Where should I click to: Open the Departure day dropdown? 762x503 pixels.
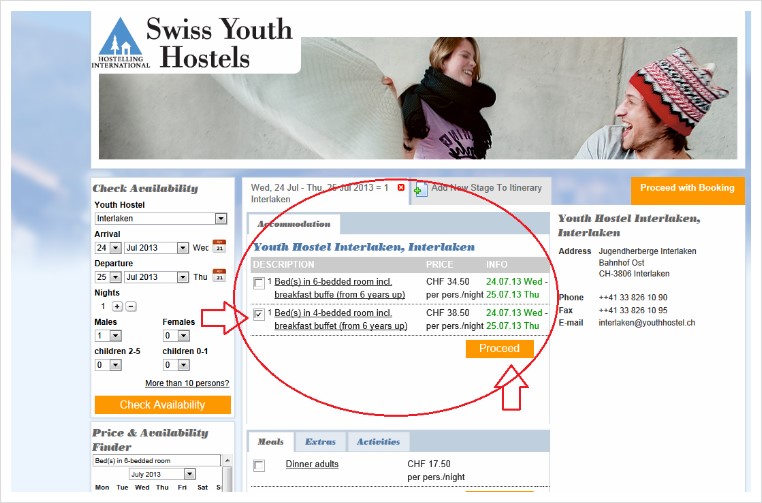coord(116,277)
